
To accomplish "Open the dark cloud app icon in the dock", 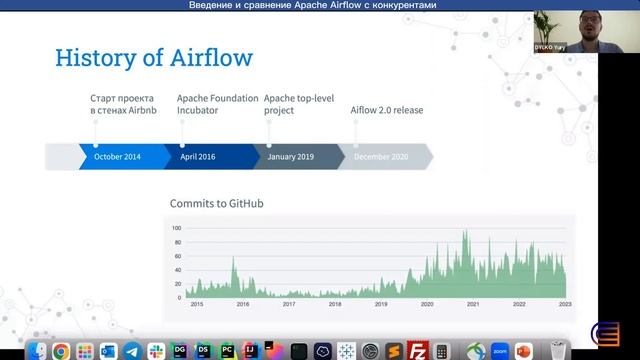I will pos(322,351).
